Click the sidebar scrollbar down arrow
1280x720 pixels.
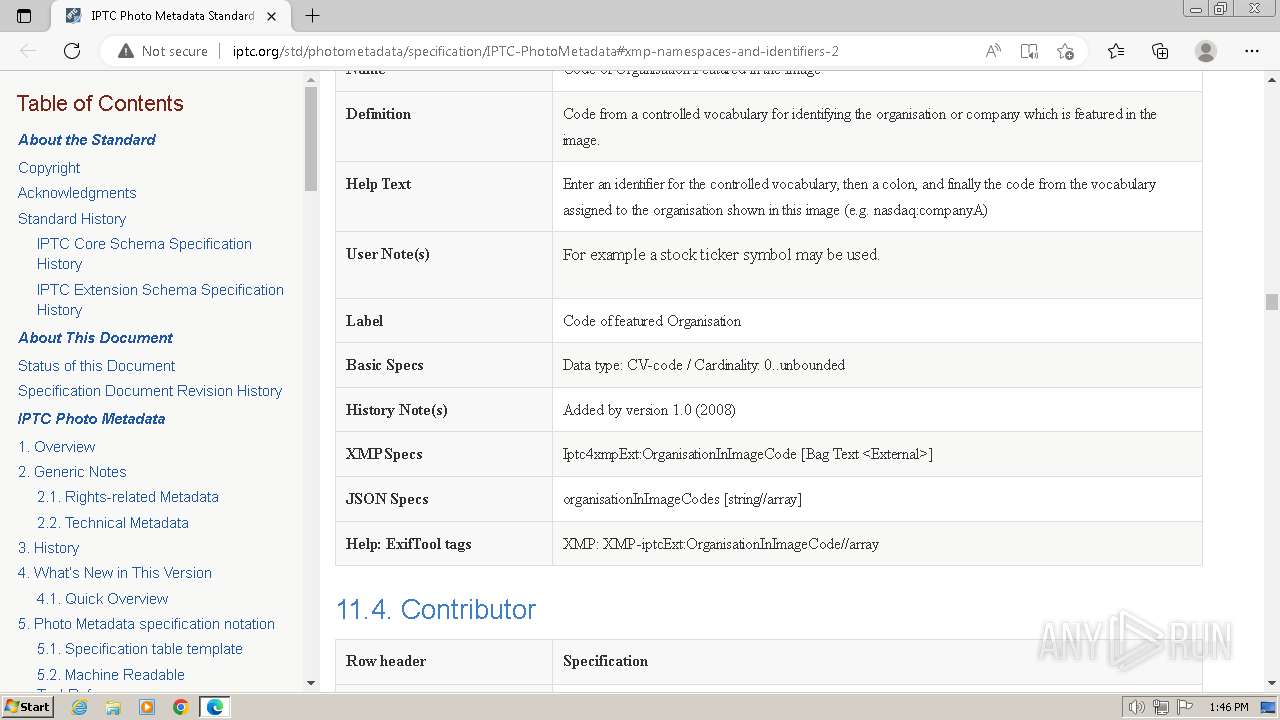tap(311, 683)
